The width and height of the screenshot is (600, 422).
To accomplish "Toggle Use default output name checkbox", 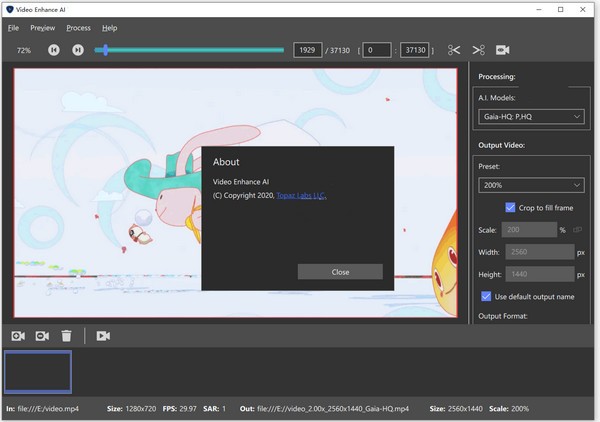I will 487,296.
